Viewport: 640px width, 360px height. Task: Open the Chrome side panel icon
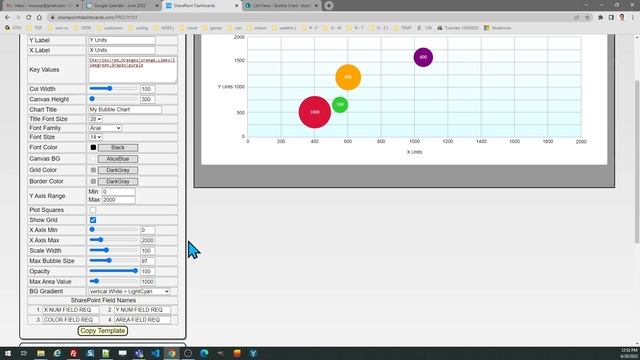tap(611, 18)
